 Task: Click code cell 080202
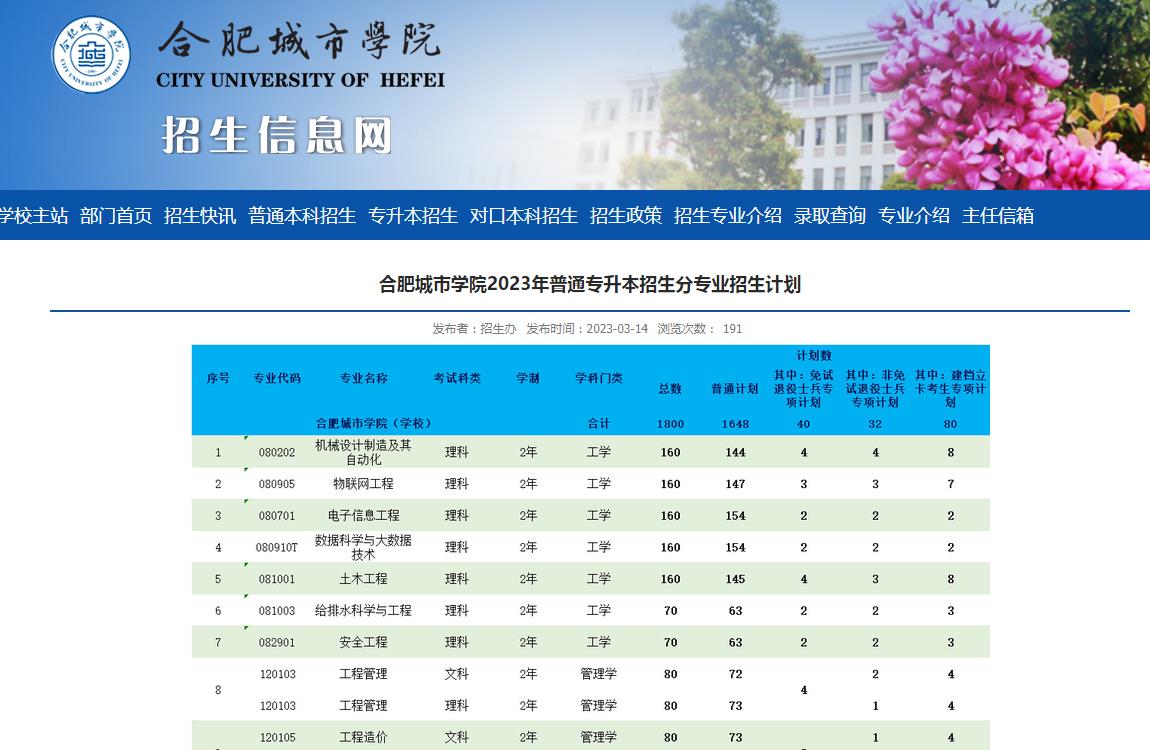point(277,452)
